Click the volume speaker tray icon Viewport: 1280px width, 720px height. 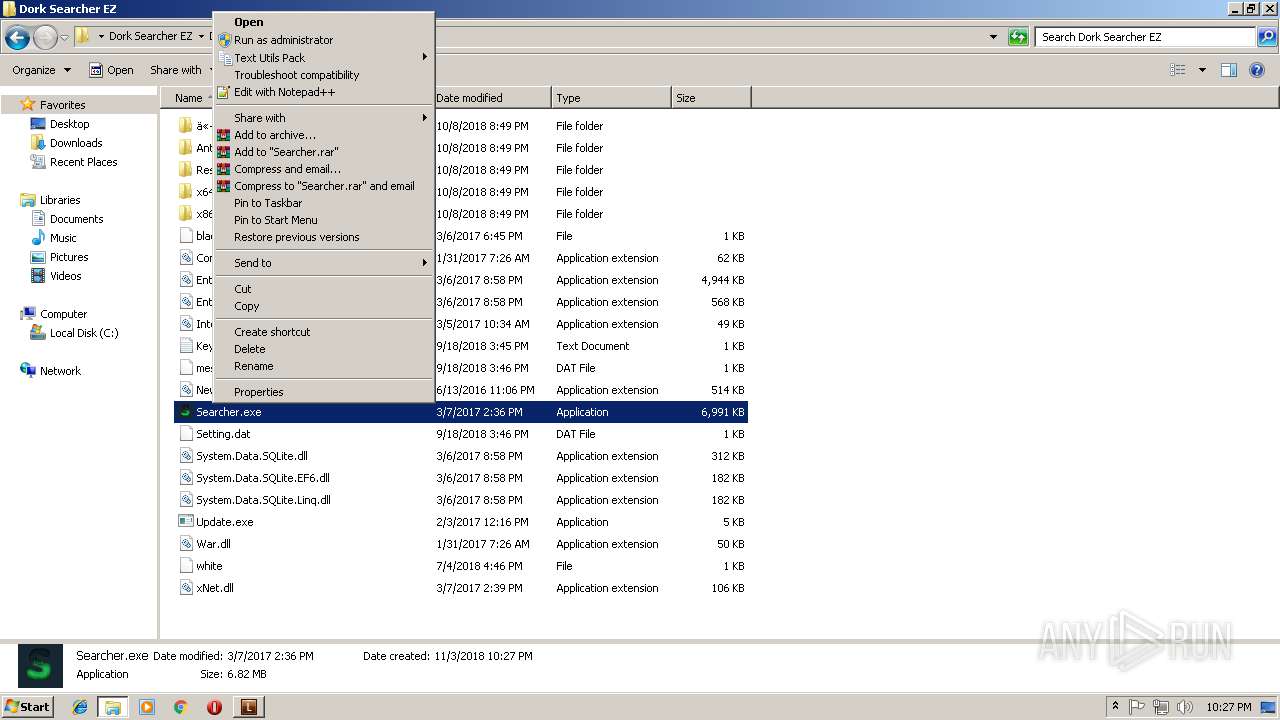(1183, 707)
